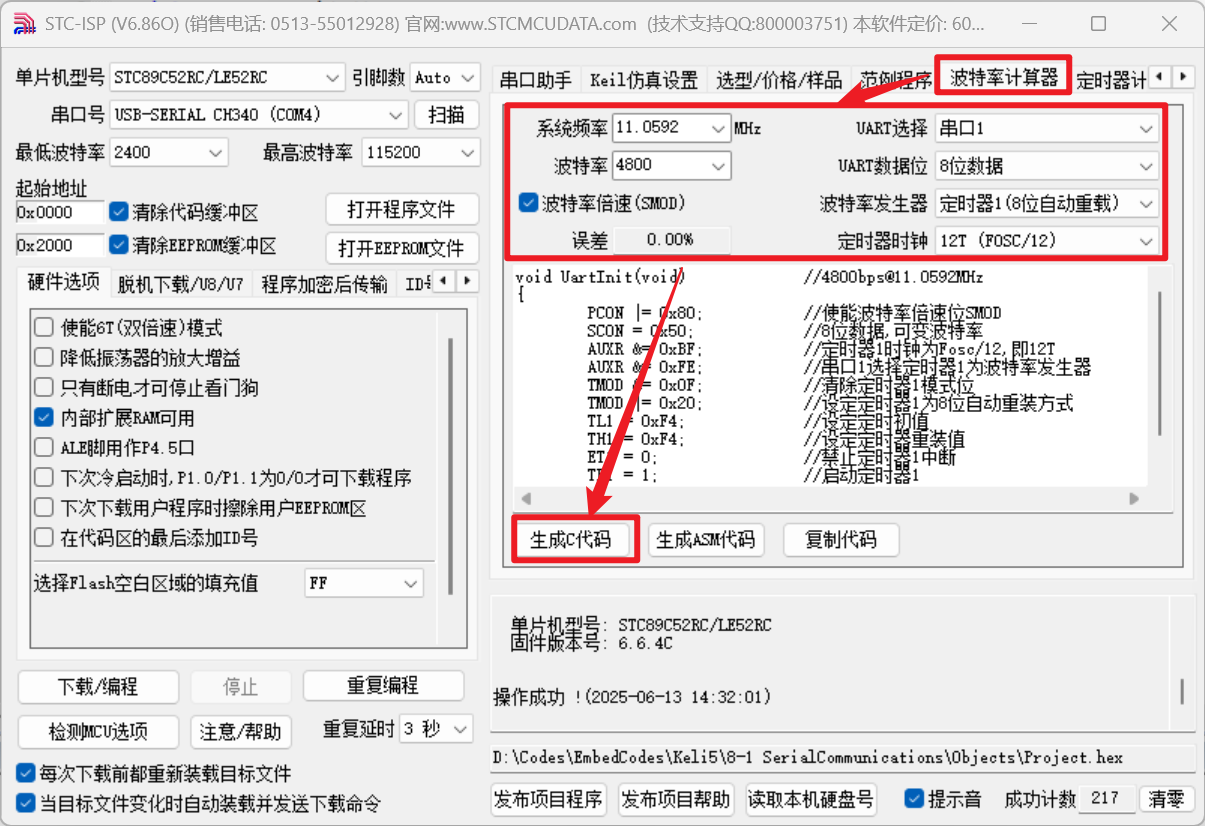Viewport: 1205px width, 826px height.
Task: Click the 复制代码 button
Action: tap(841, 540)
